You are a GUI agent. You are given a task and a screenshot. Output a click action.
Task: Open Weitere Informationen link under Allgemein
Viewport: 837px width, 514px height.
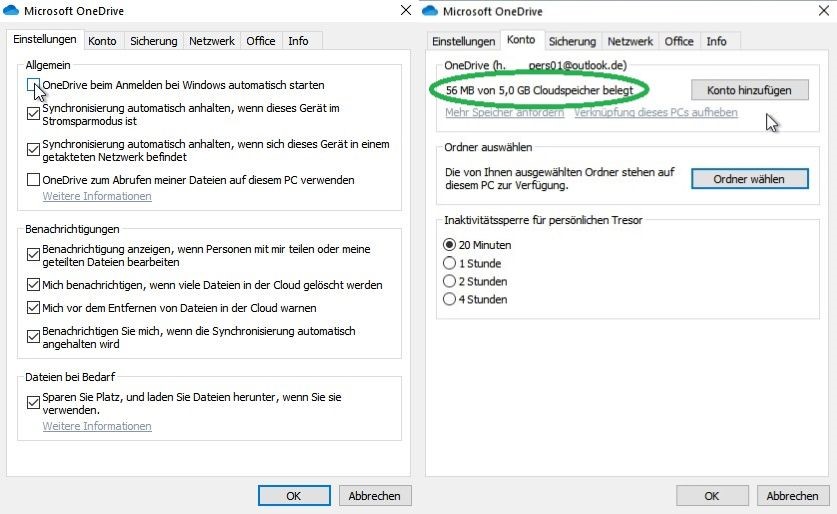pyautogui.click(x=97, y=196)
